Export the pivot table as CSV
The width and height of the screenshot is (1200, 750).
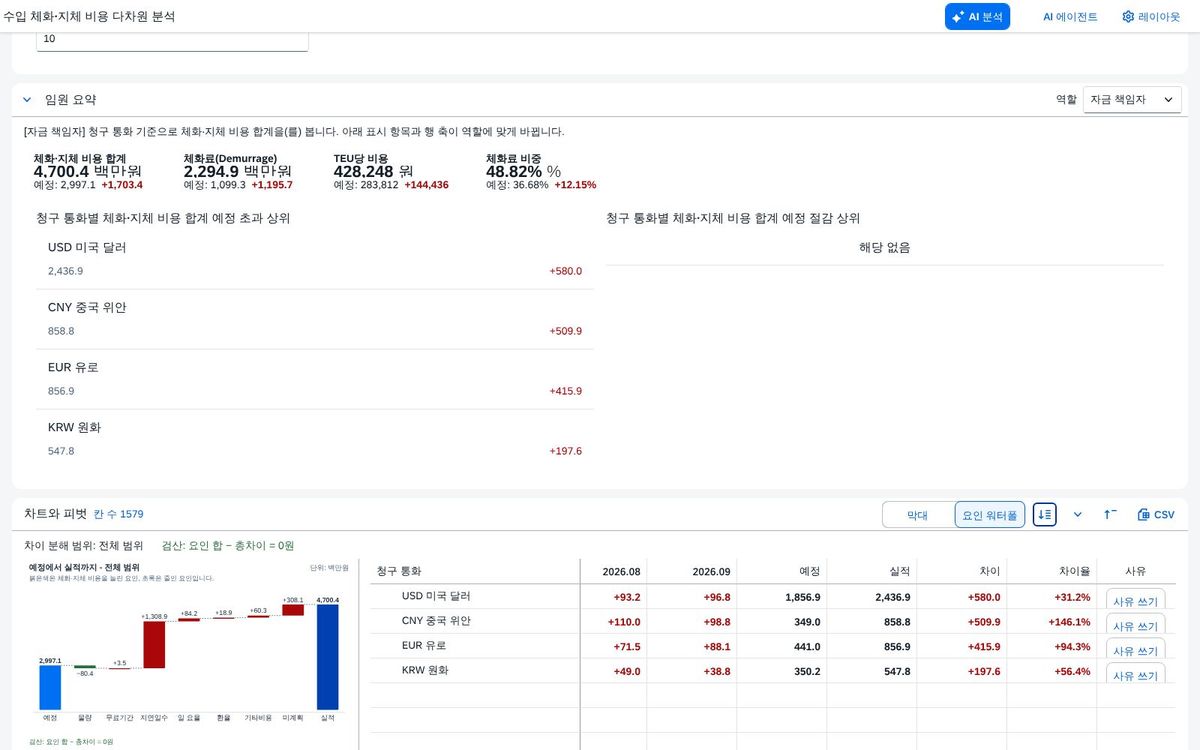coord(1156,514)
